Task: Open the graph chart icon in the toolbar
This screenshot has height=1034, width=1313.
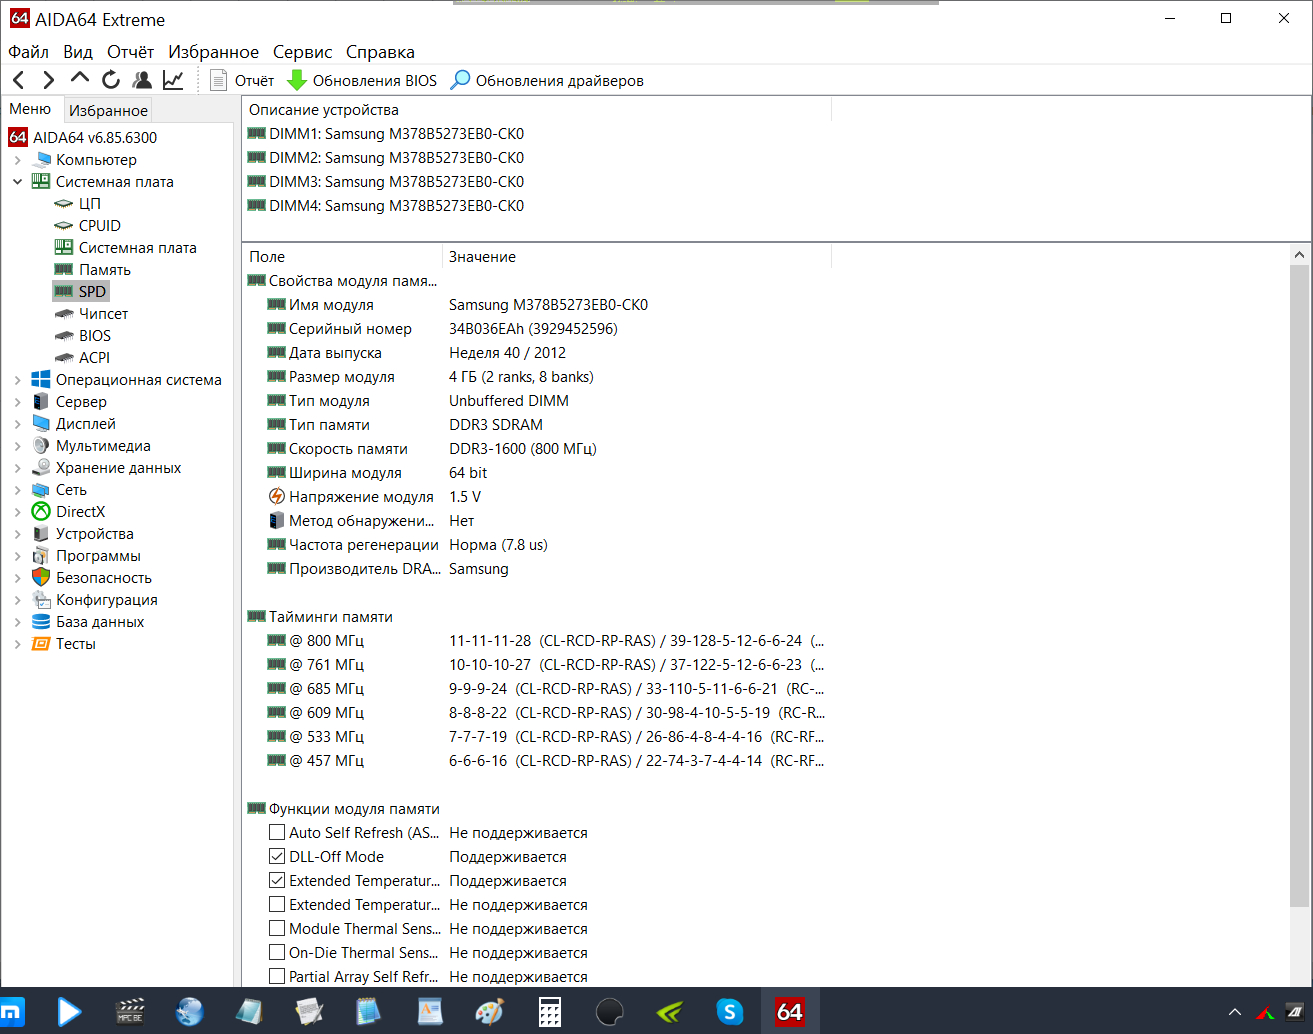Action: click(173, 80)
